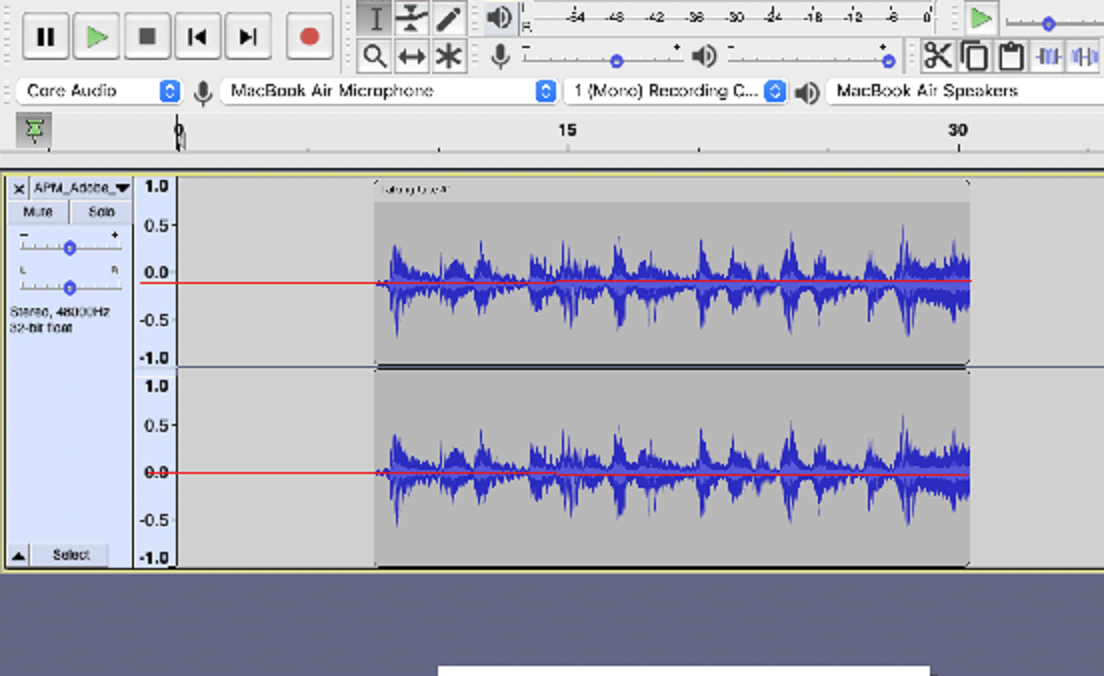
Task: Copy selection using the copy icon
Action: click(974, 57)
